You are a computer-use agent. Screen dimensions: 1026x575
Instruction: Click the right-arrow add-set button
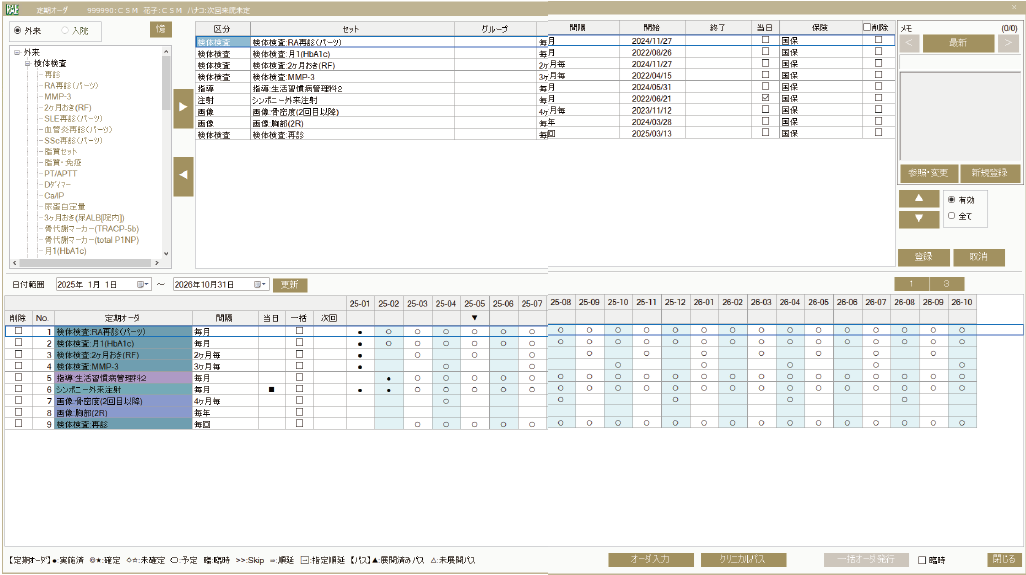coord(183,107)
